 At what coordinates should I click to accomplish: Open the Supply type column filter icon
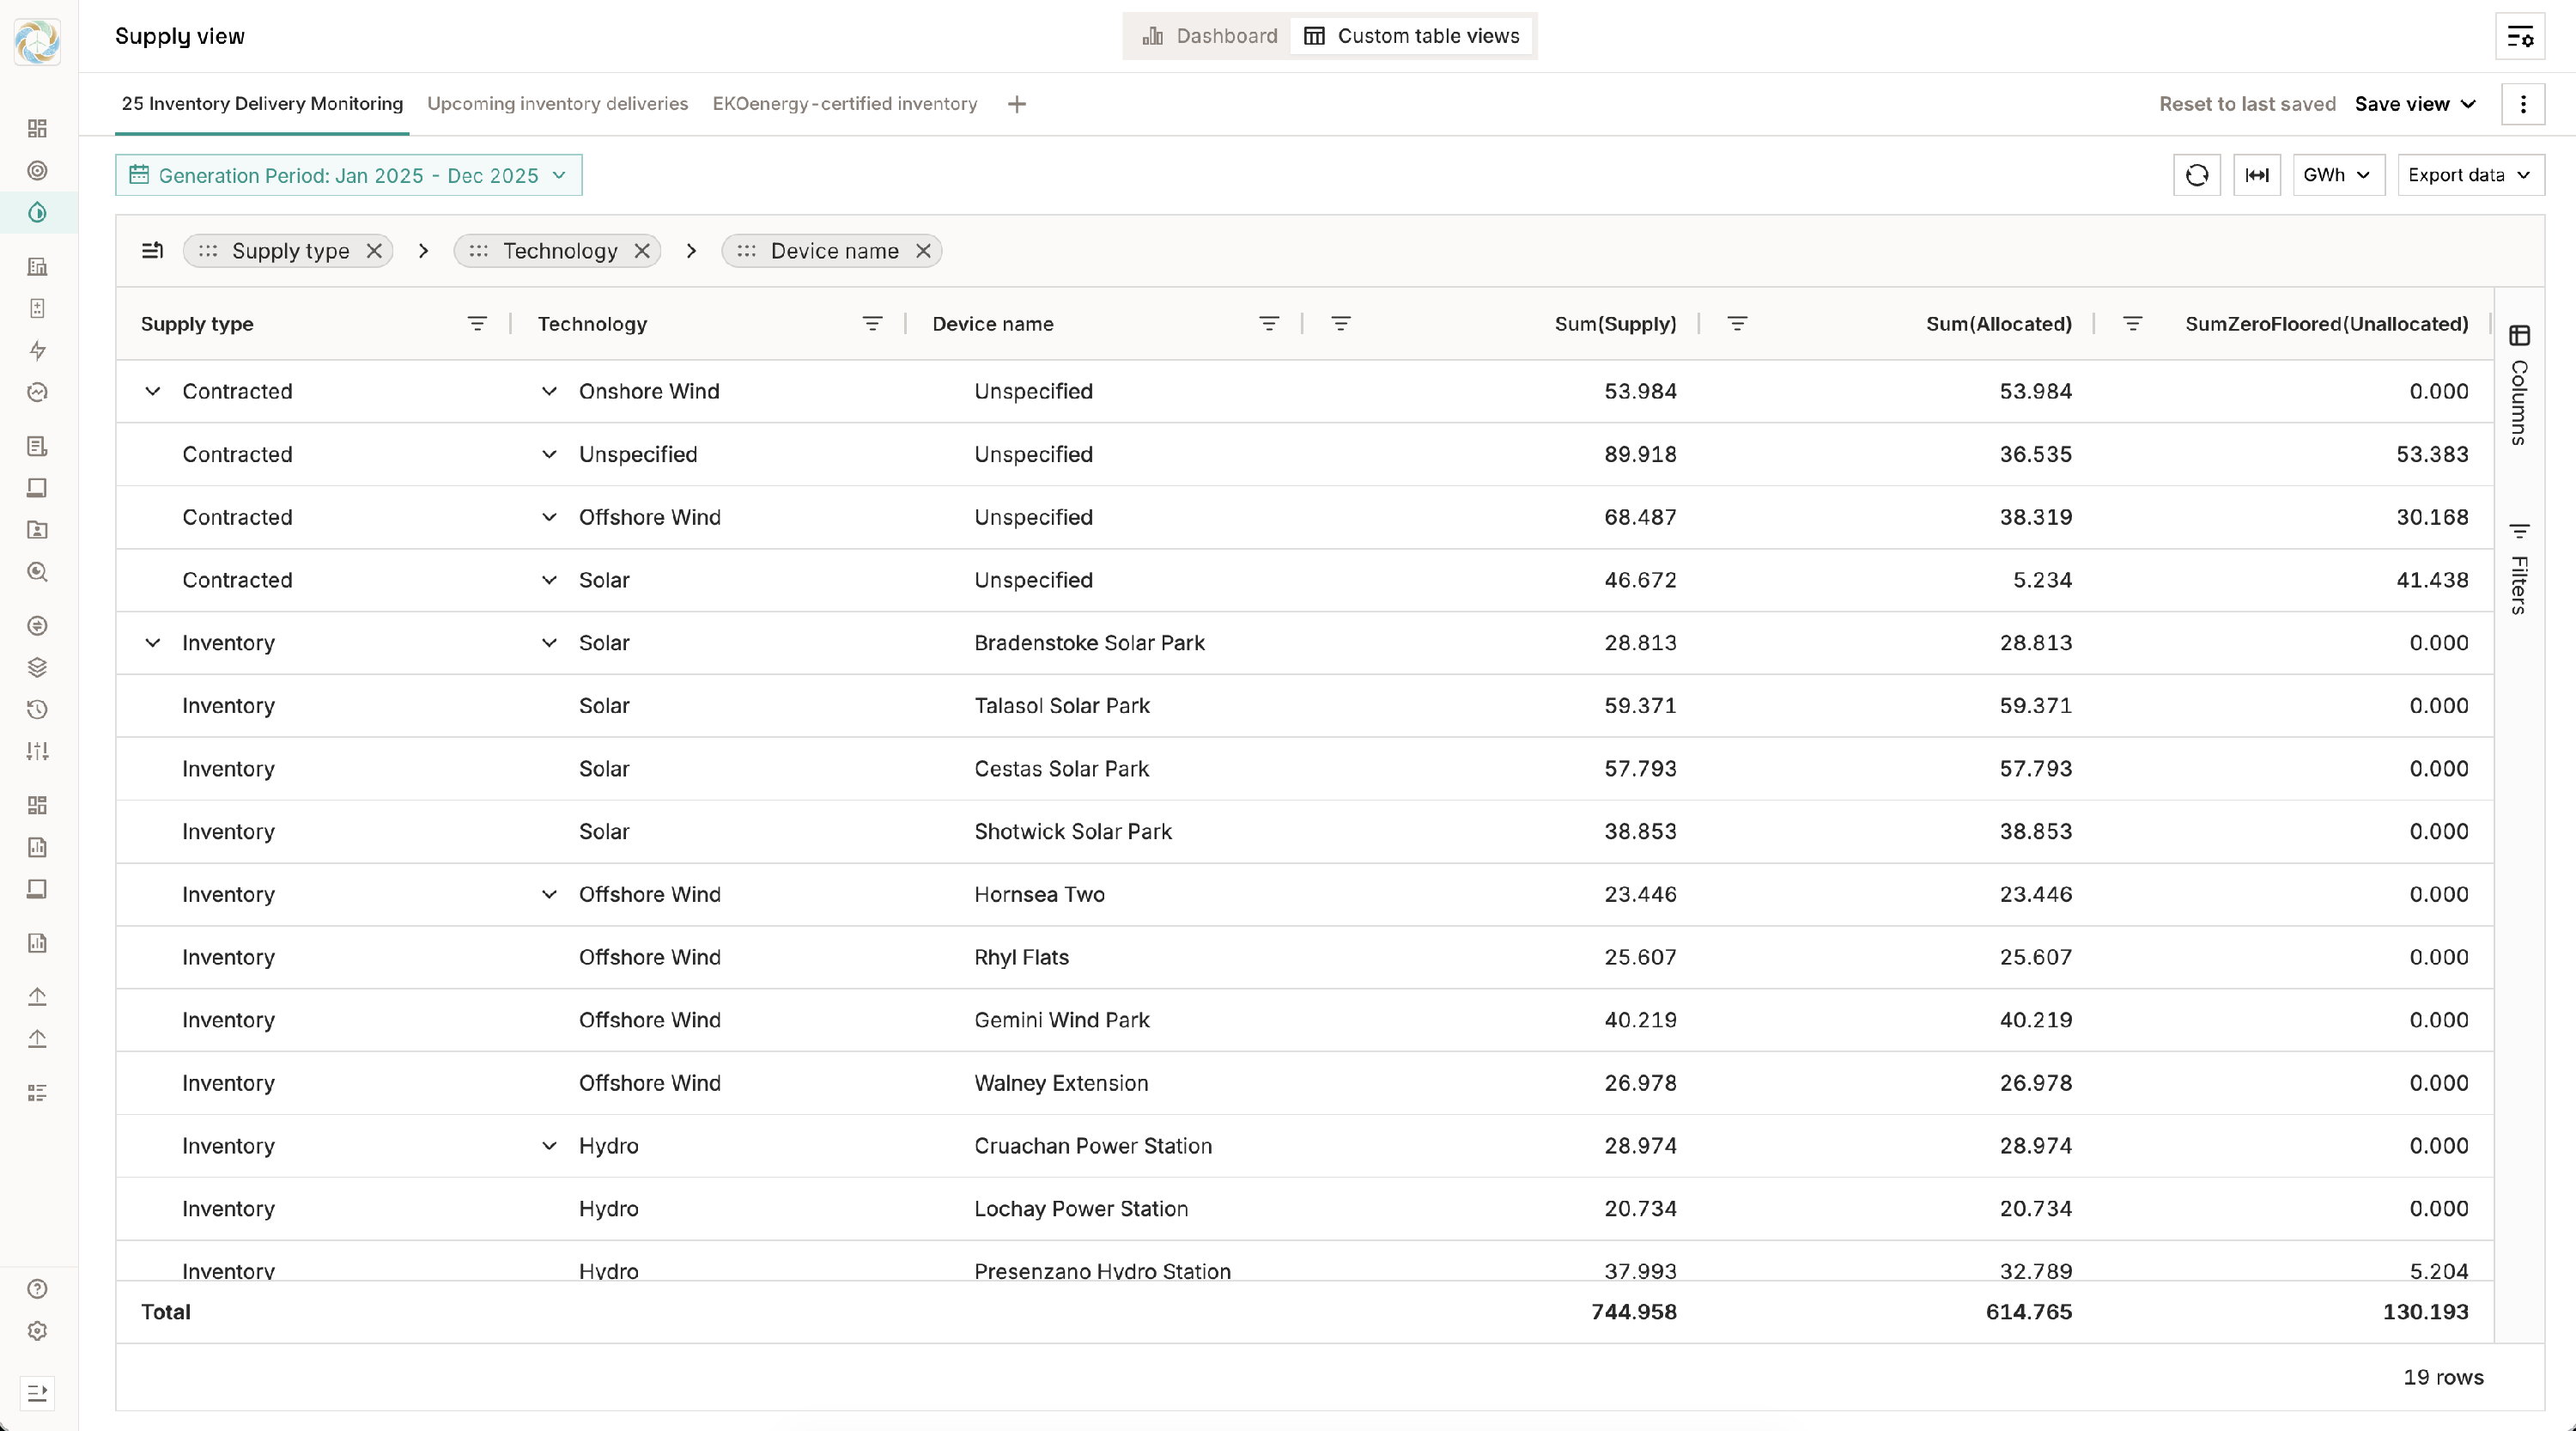[x=477, y=324]
